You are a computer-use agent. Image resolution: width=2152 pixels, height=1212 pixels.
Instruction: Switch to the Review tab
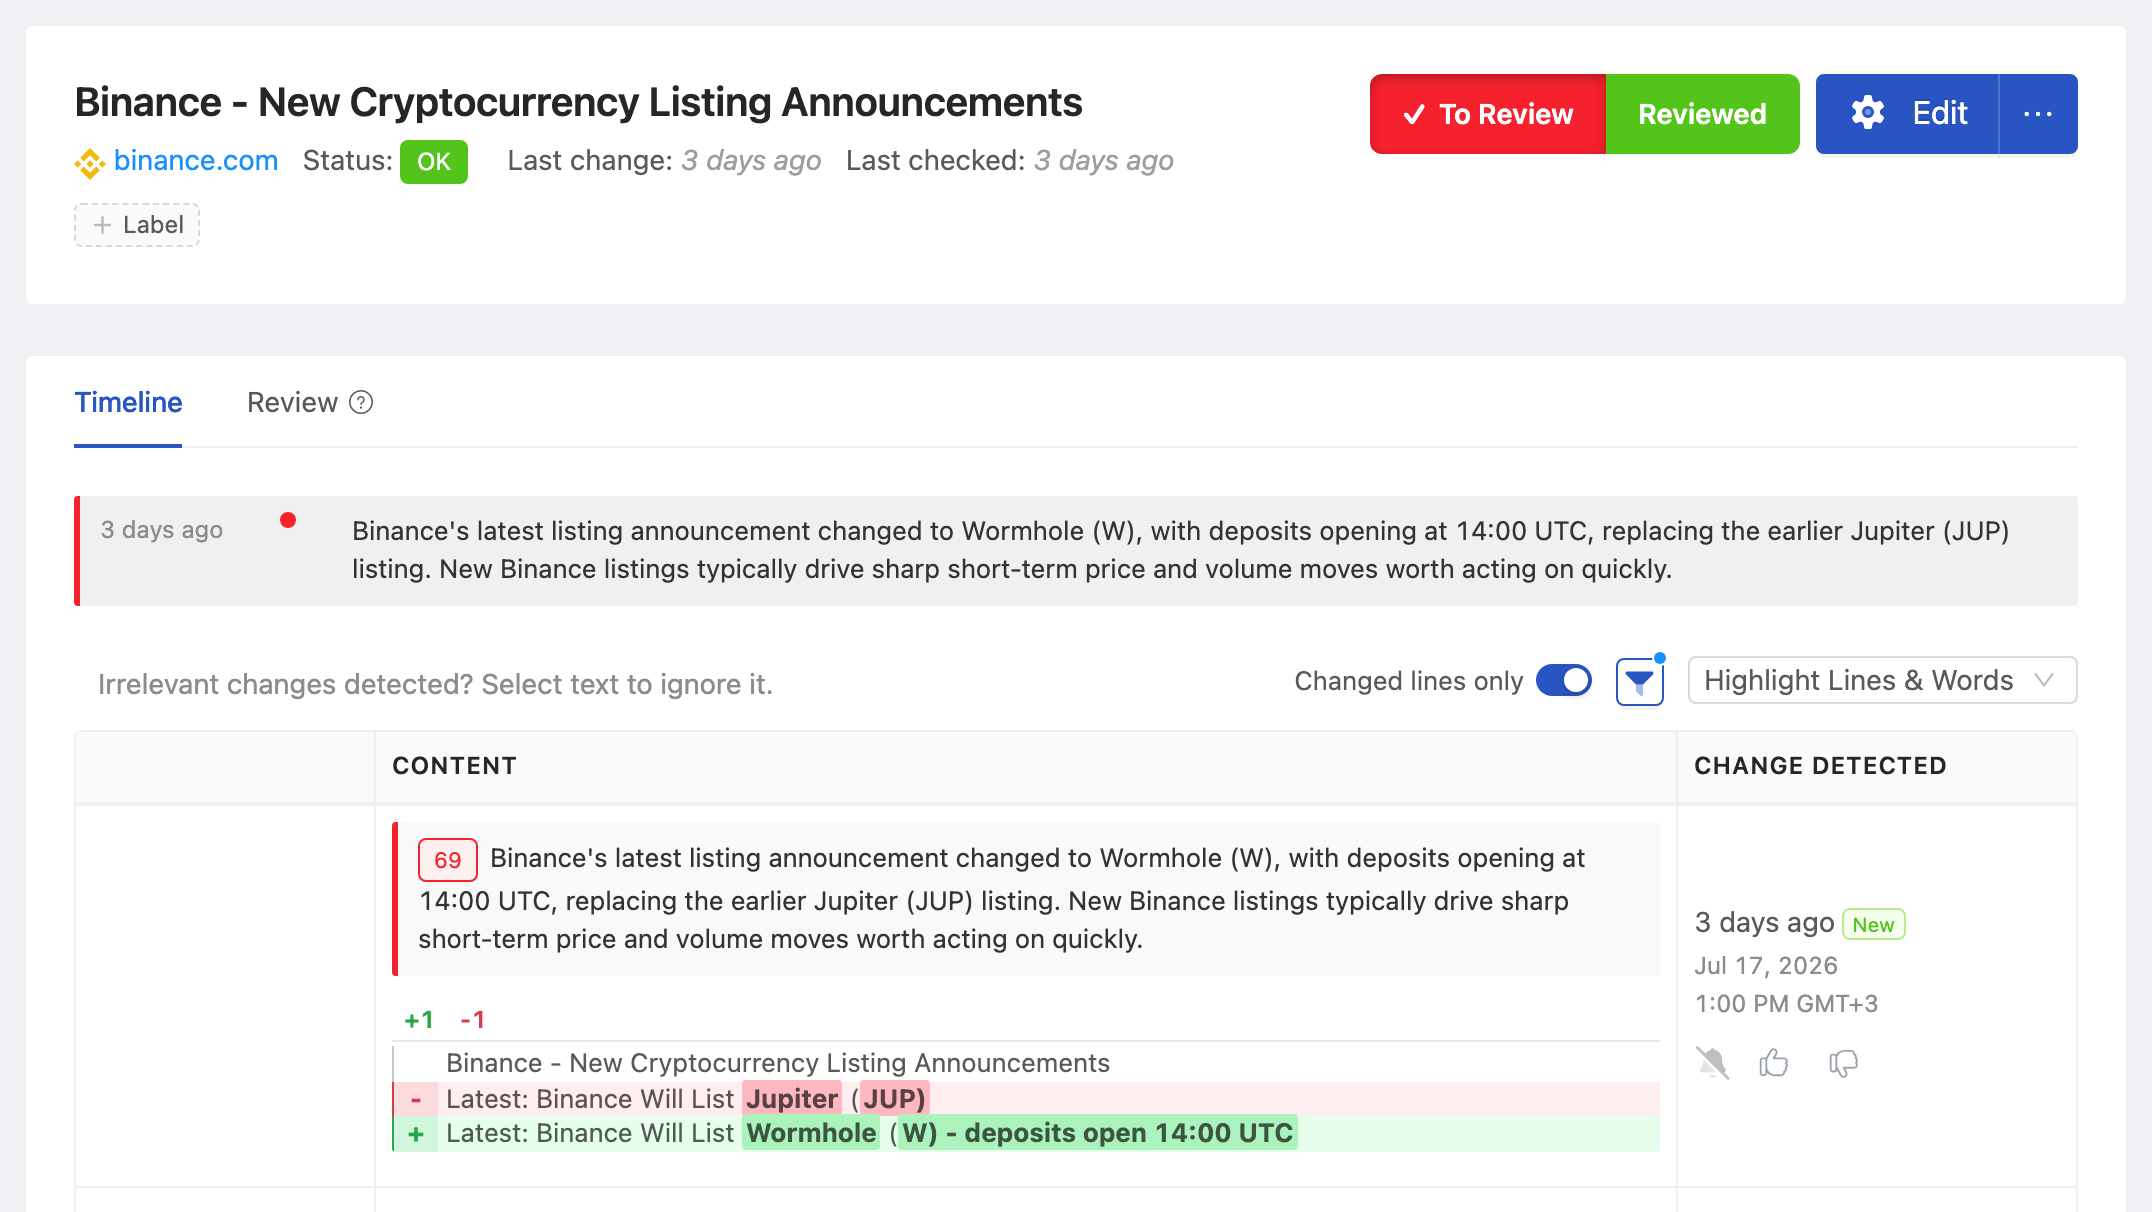292,403
